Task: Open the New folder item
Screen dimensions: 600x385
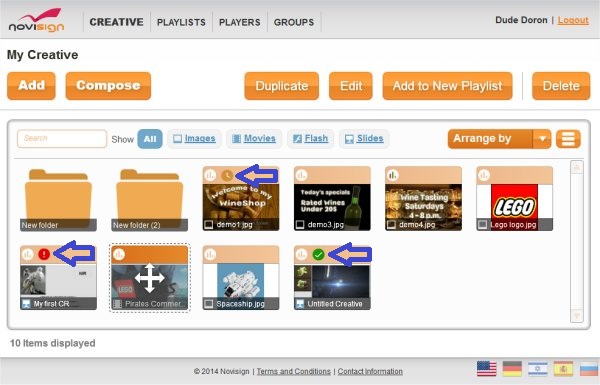Action: pyautogui.click(x=58, y=199)
